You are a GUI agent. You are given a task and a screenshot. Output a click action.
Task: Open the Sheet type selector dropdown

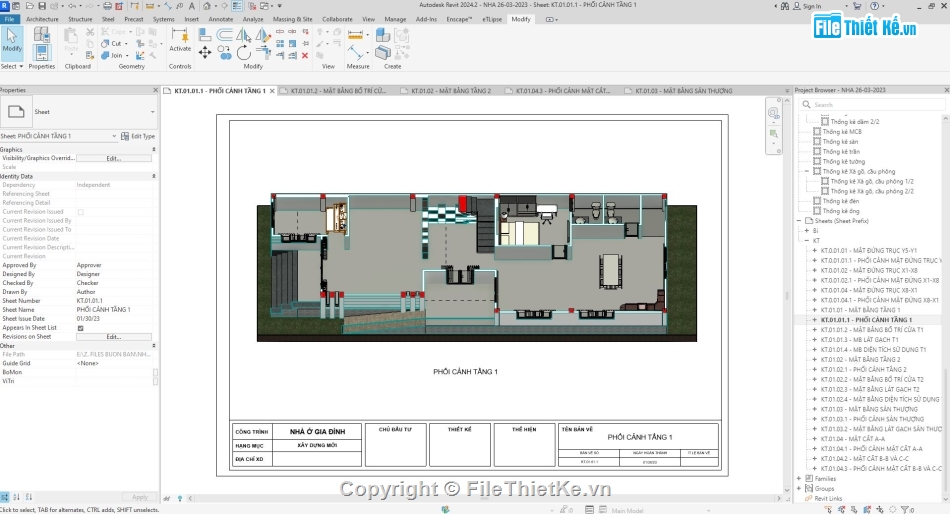[152, 112]
